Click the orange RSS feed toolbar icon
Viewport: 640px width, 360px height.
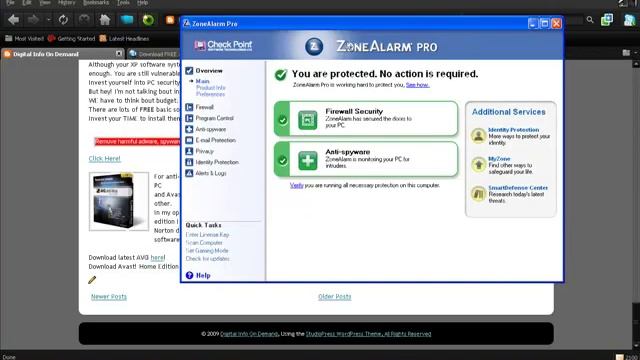(170, 20)
